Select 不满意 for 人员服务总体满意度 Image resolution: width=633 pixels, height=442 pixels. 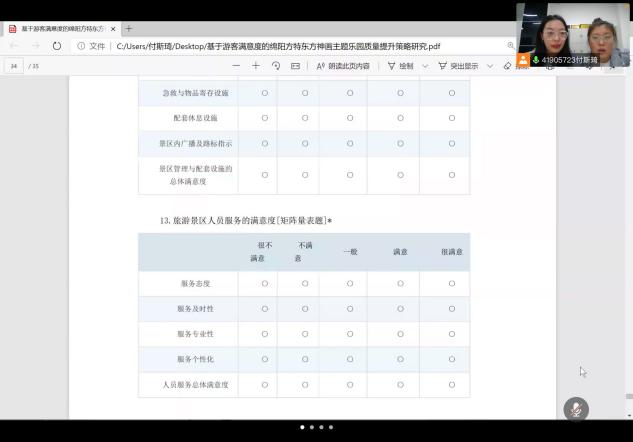tap(305, 385)
